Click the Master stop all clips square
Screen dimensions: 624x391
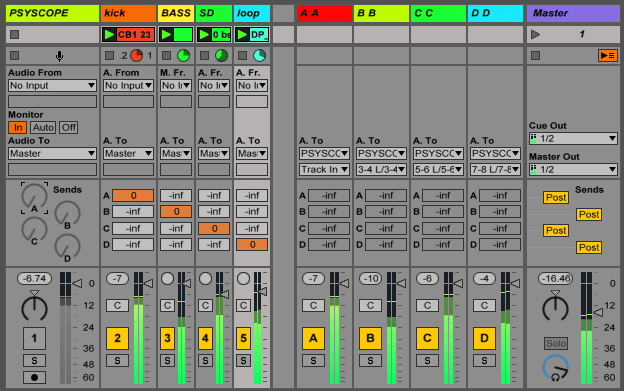[536, 55]
